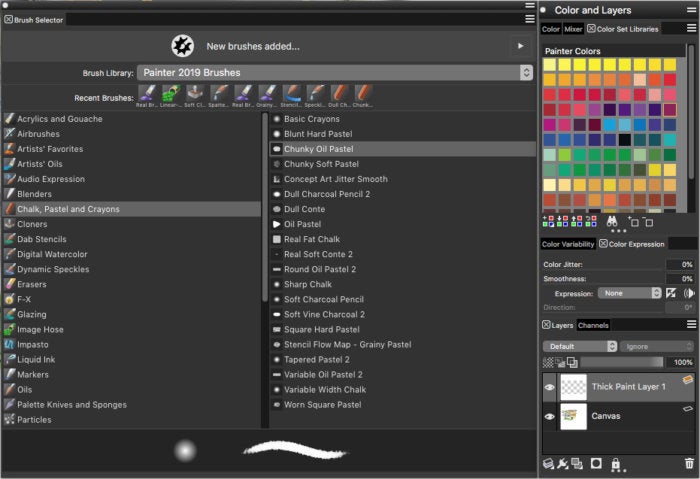
Task: Switch to the Channels tab
Action: (593, 325)
